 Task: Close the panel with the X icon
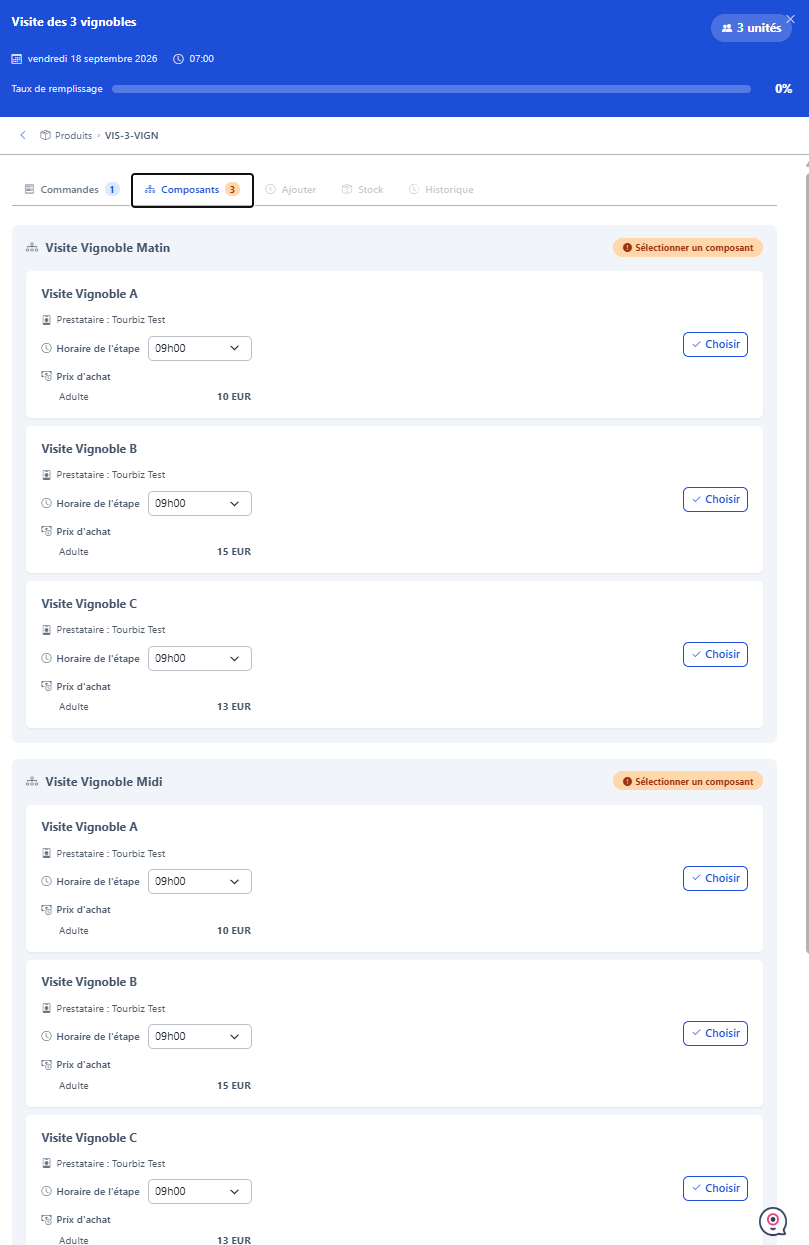[790, 19]
